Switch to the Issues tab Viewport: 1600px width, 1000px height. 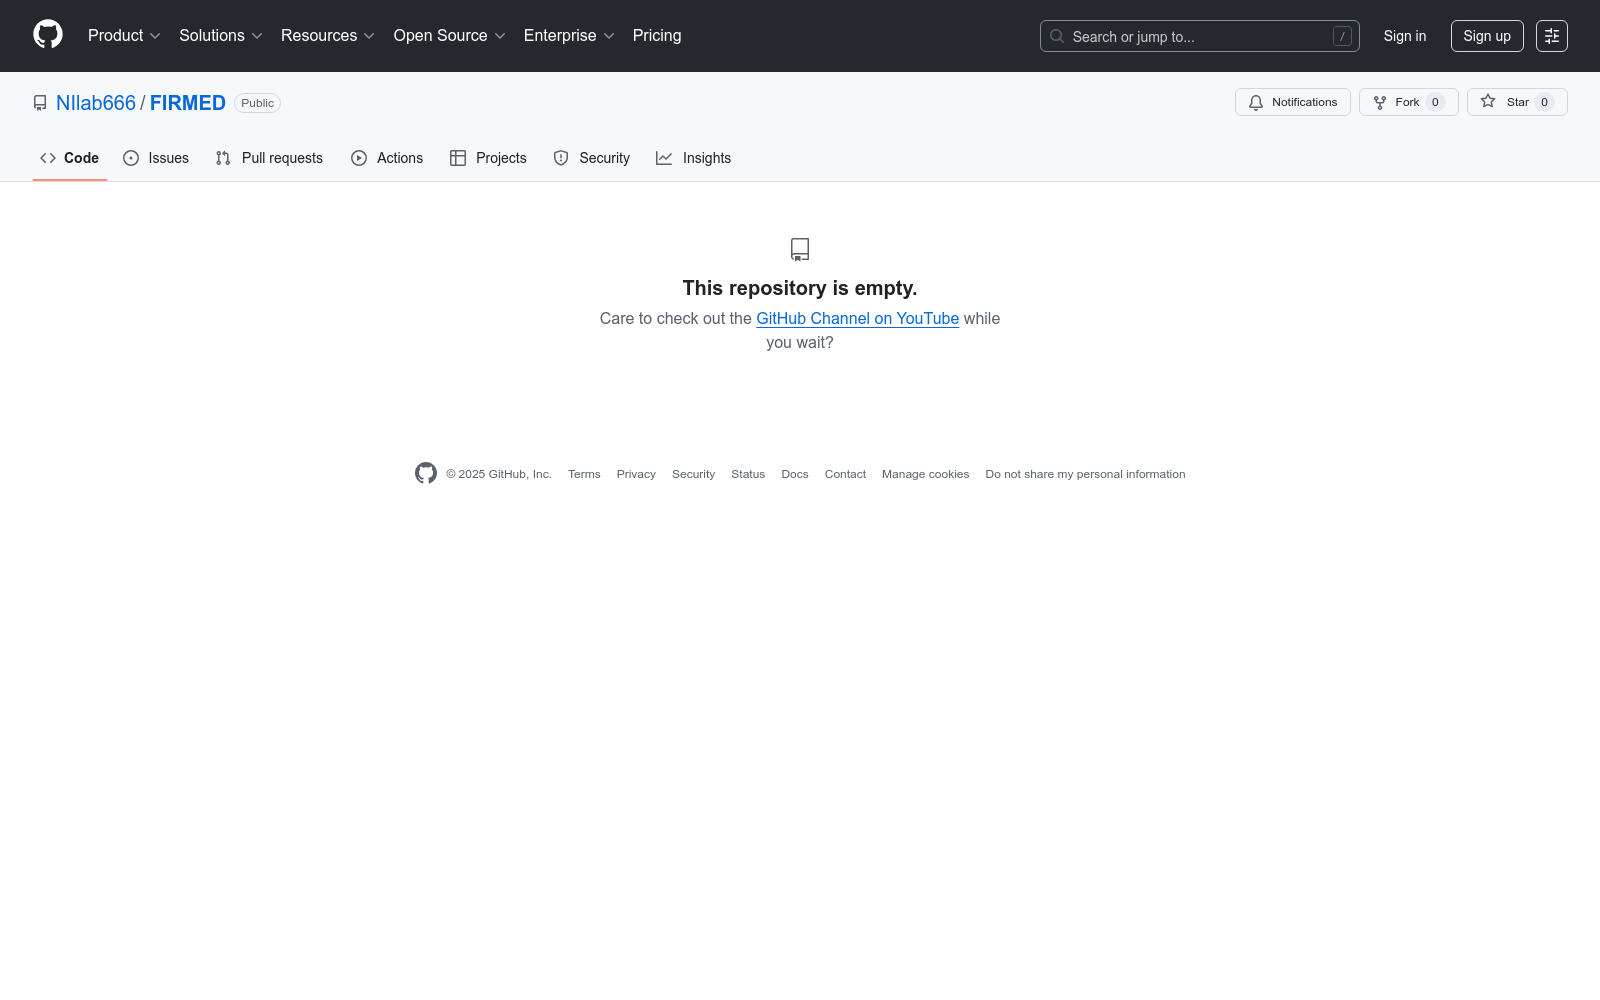click(156, 158)
